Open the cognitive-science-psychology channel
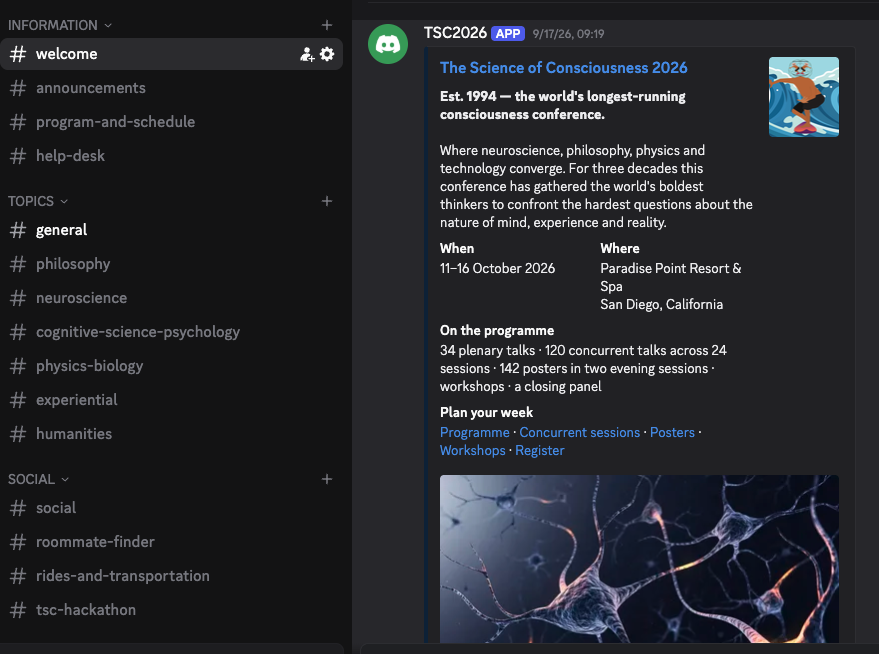 point(172,332)
